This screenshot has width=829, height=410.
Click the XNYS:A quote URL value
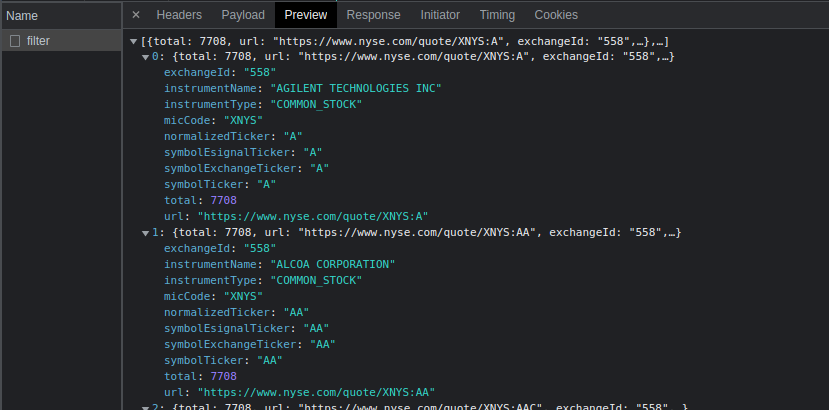(312, 216)
